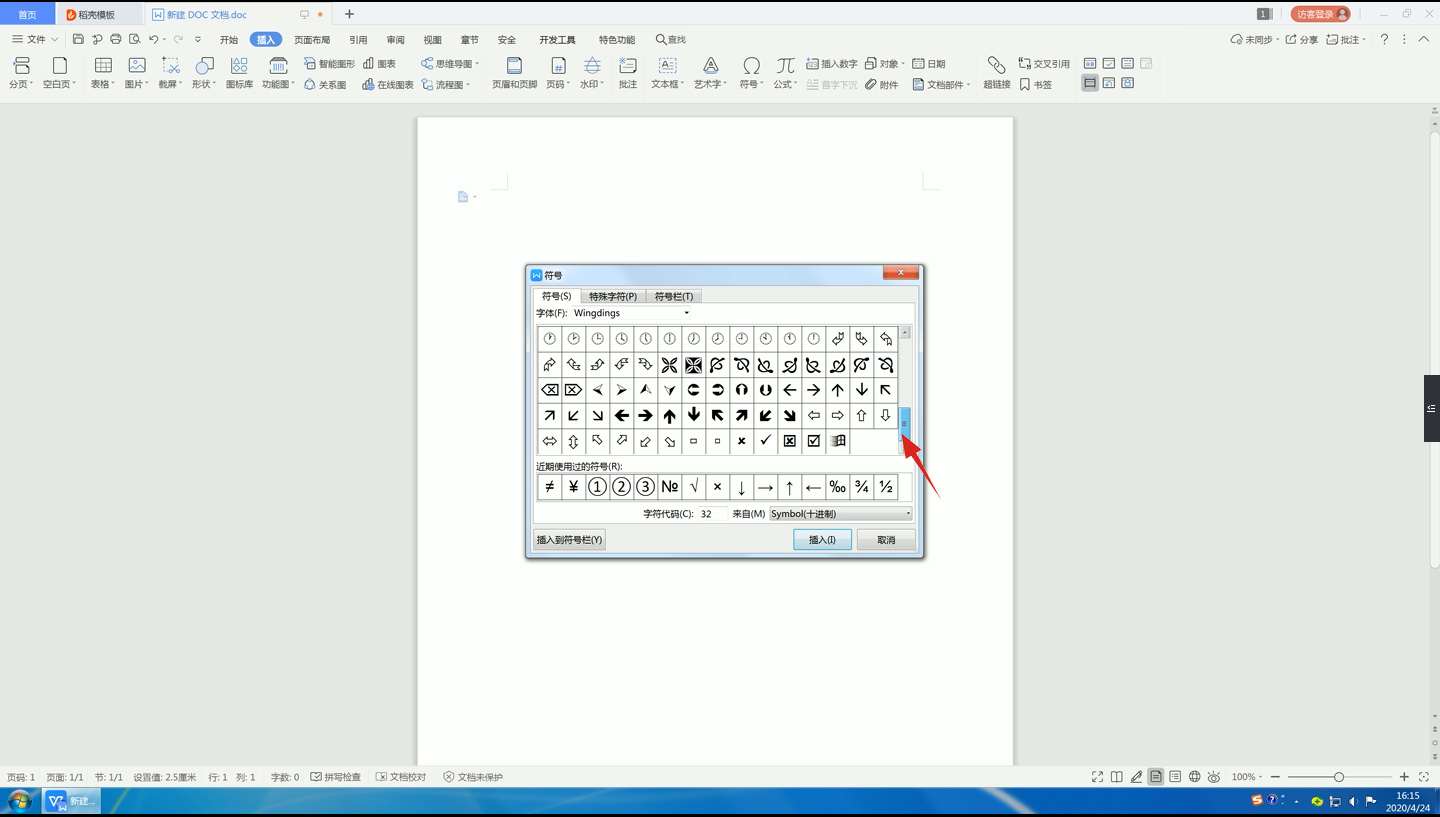Expand the 流程图 flowchart dropdown
This screenshot has height=817, width=1440.
click(x=468, y=85)
